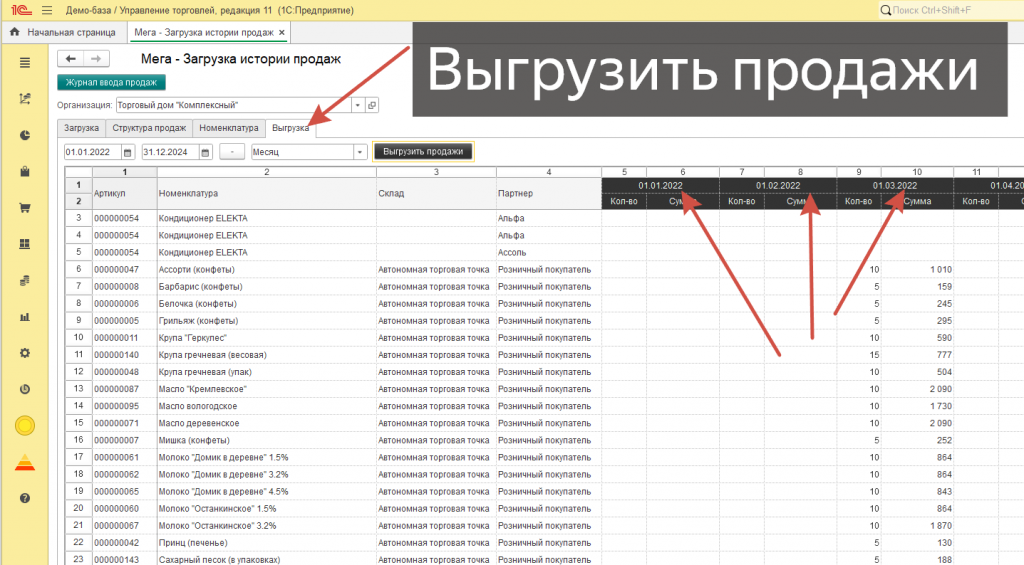
Task: Click the Месяц periodicity field
Action: coord(302,152)
